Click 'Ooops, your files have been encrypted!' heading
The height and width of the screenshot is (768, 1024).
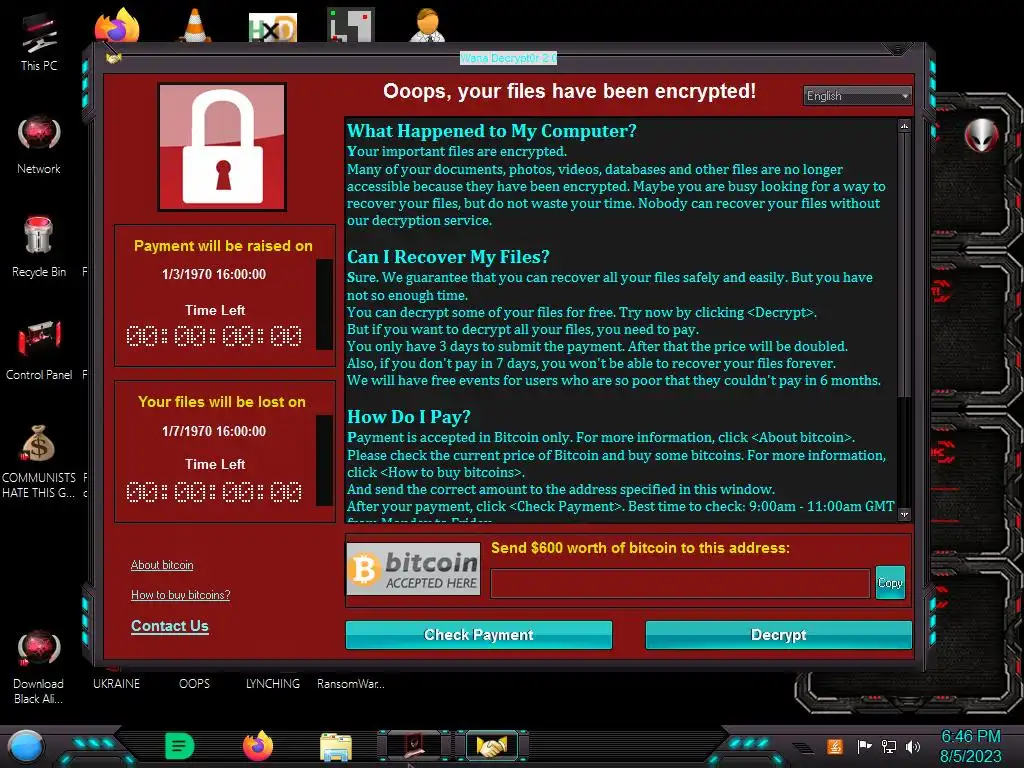point(569,91)
